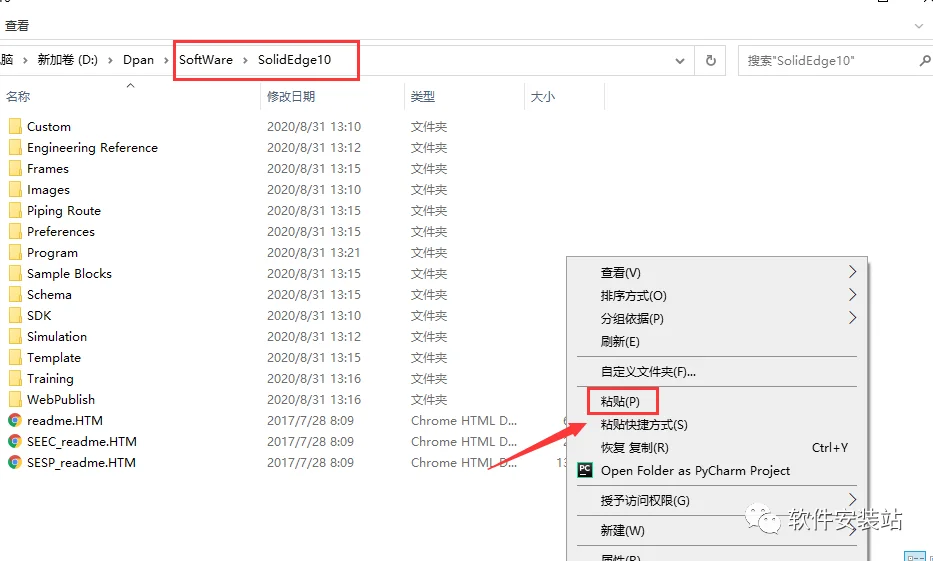Click the Custom folder icon
This screenshot has height=561, width=933.
pos(15,127)
